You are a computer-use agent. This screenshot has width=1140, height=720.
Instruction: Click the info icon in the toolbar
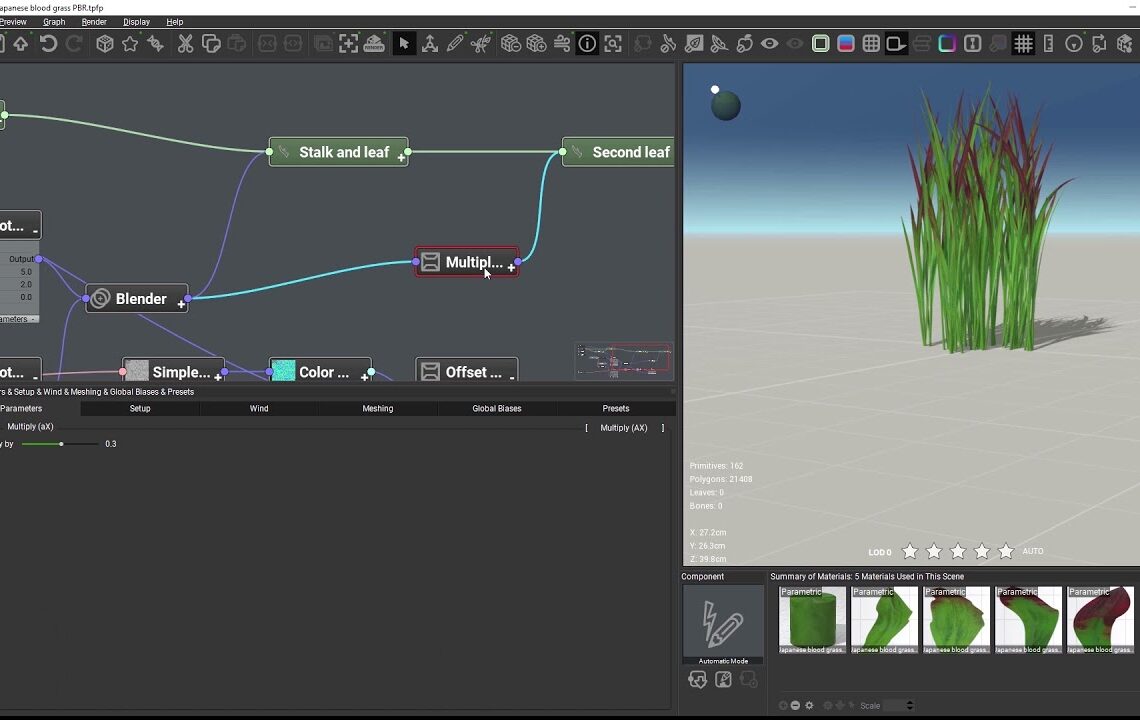(588, 44)
